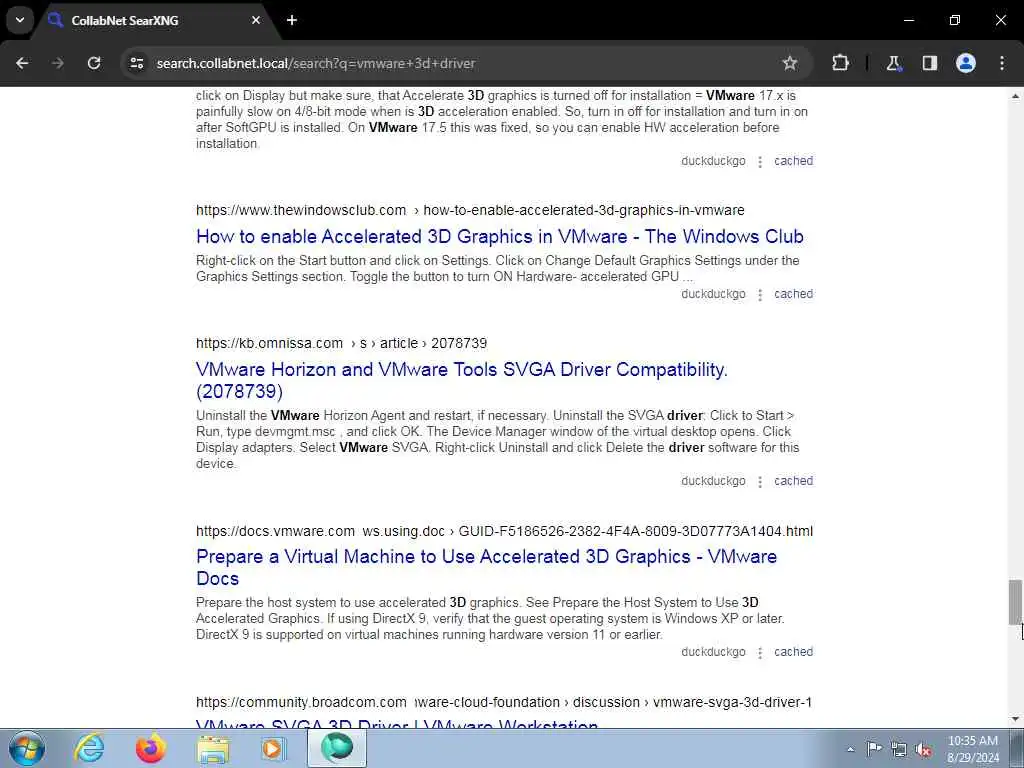Open VMware Horizon SVGA Driver Compatibility result

point(462,380)
